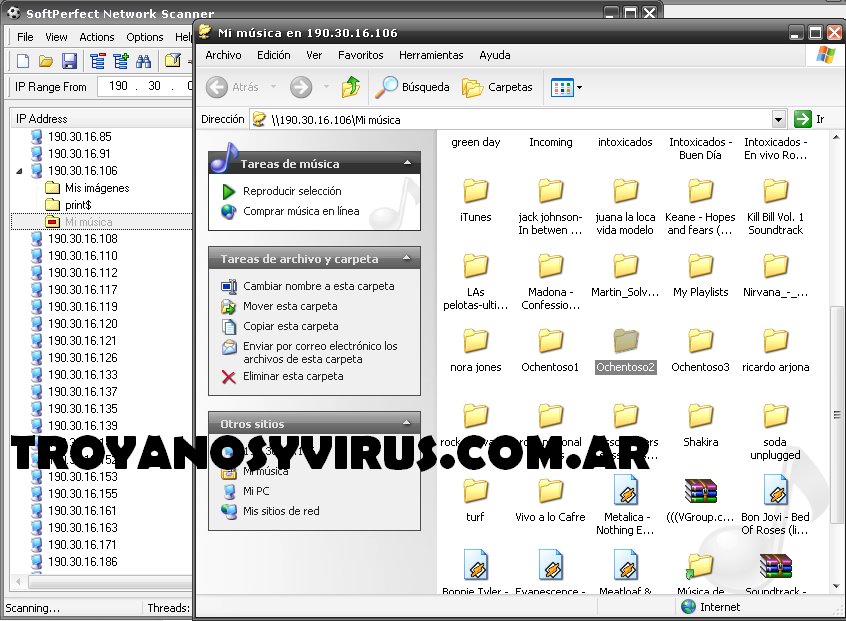Select Metalica - Nothing E... audio file
This screenshot has height=621, width=846.
(x=625, y=490)
